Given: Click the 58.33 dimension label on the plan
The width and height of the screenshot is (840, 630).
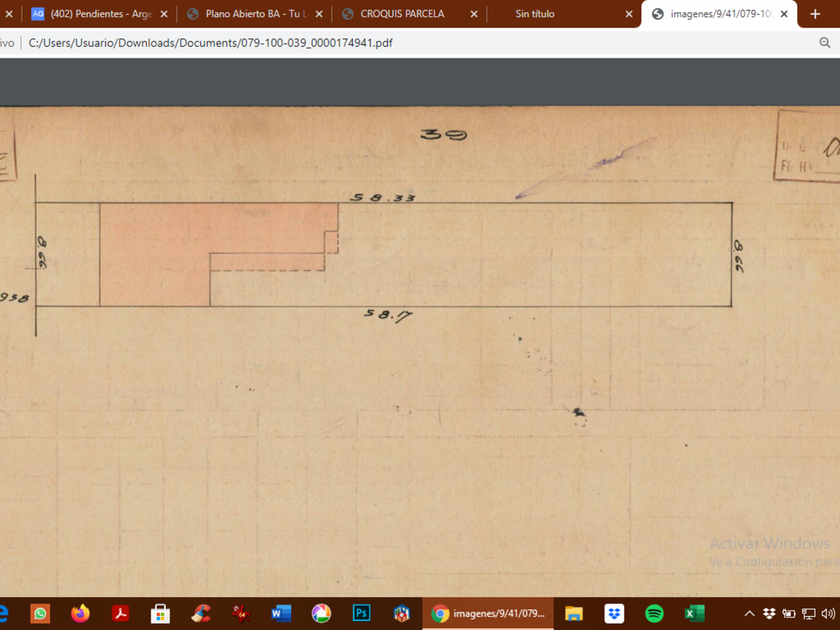Looking at the screenshot, I should pos(383,198).
